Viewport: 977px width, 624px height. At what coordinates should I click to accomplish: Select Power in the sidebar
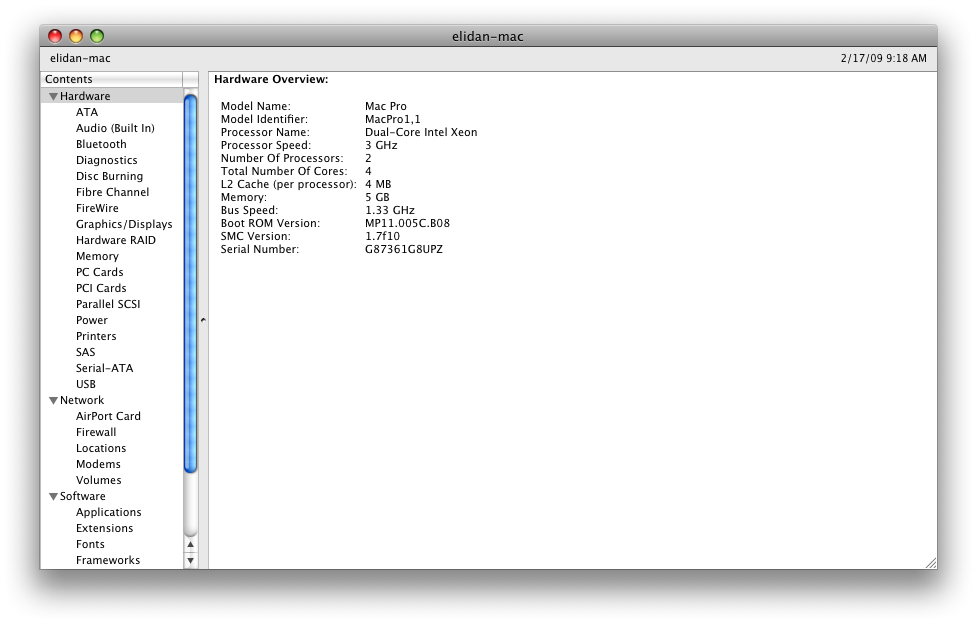pyautogui.click(x=92, y=320)
